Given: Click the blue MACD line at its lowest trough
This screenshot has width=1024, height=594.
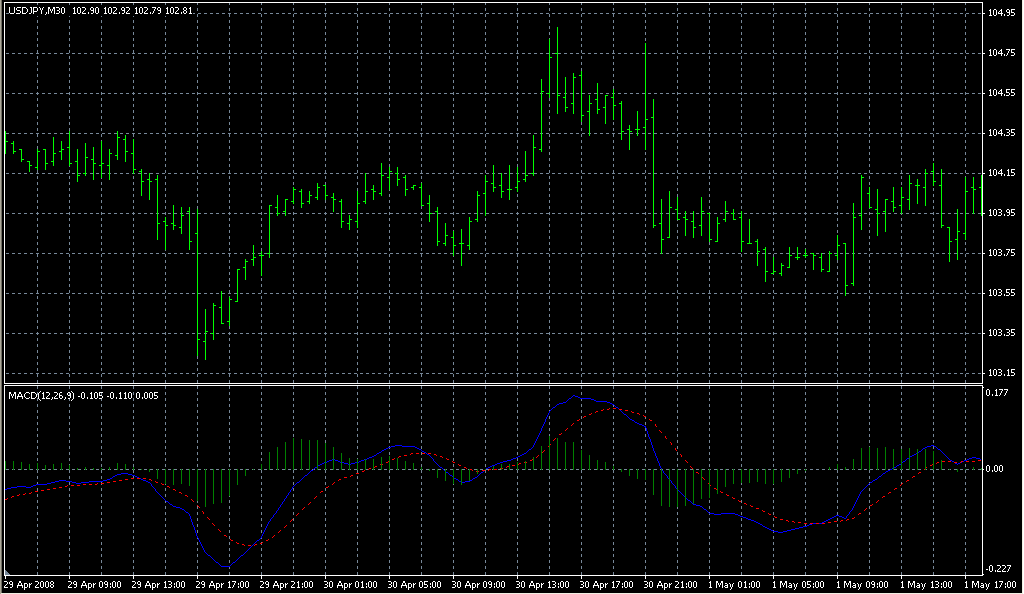Looking at the screenshot, I should [226, 568].
